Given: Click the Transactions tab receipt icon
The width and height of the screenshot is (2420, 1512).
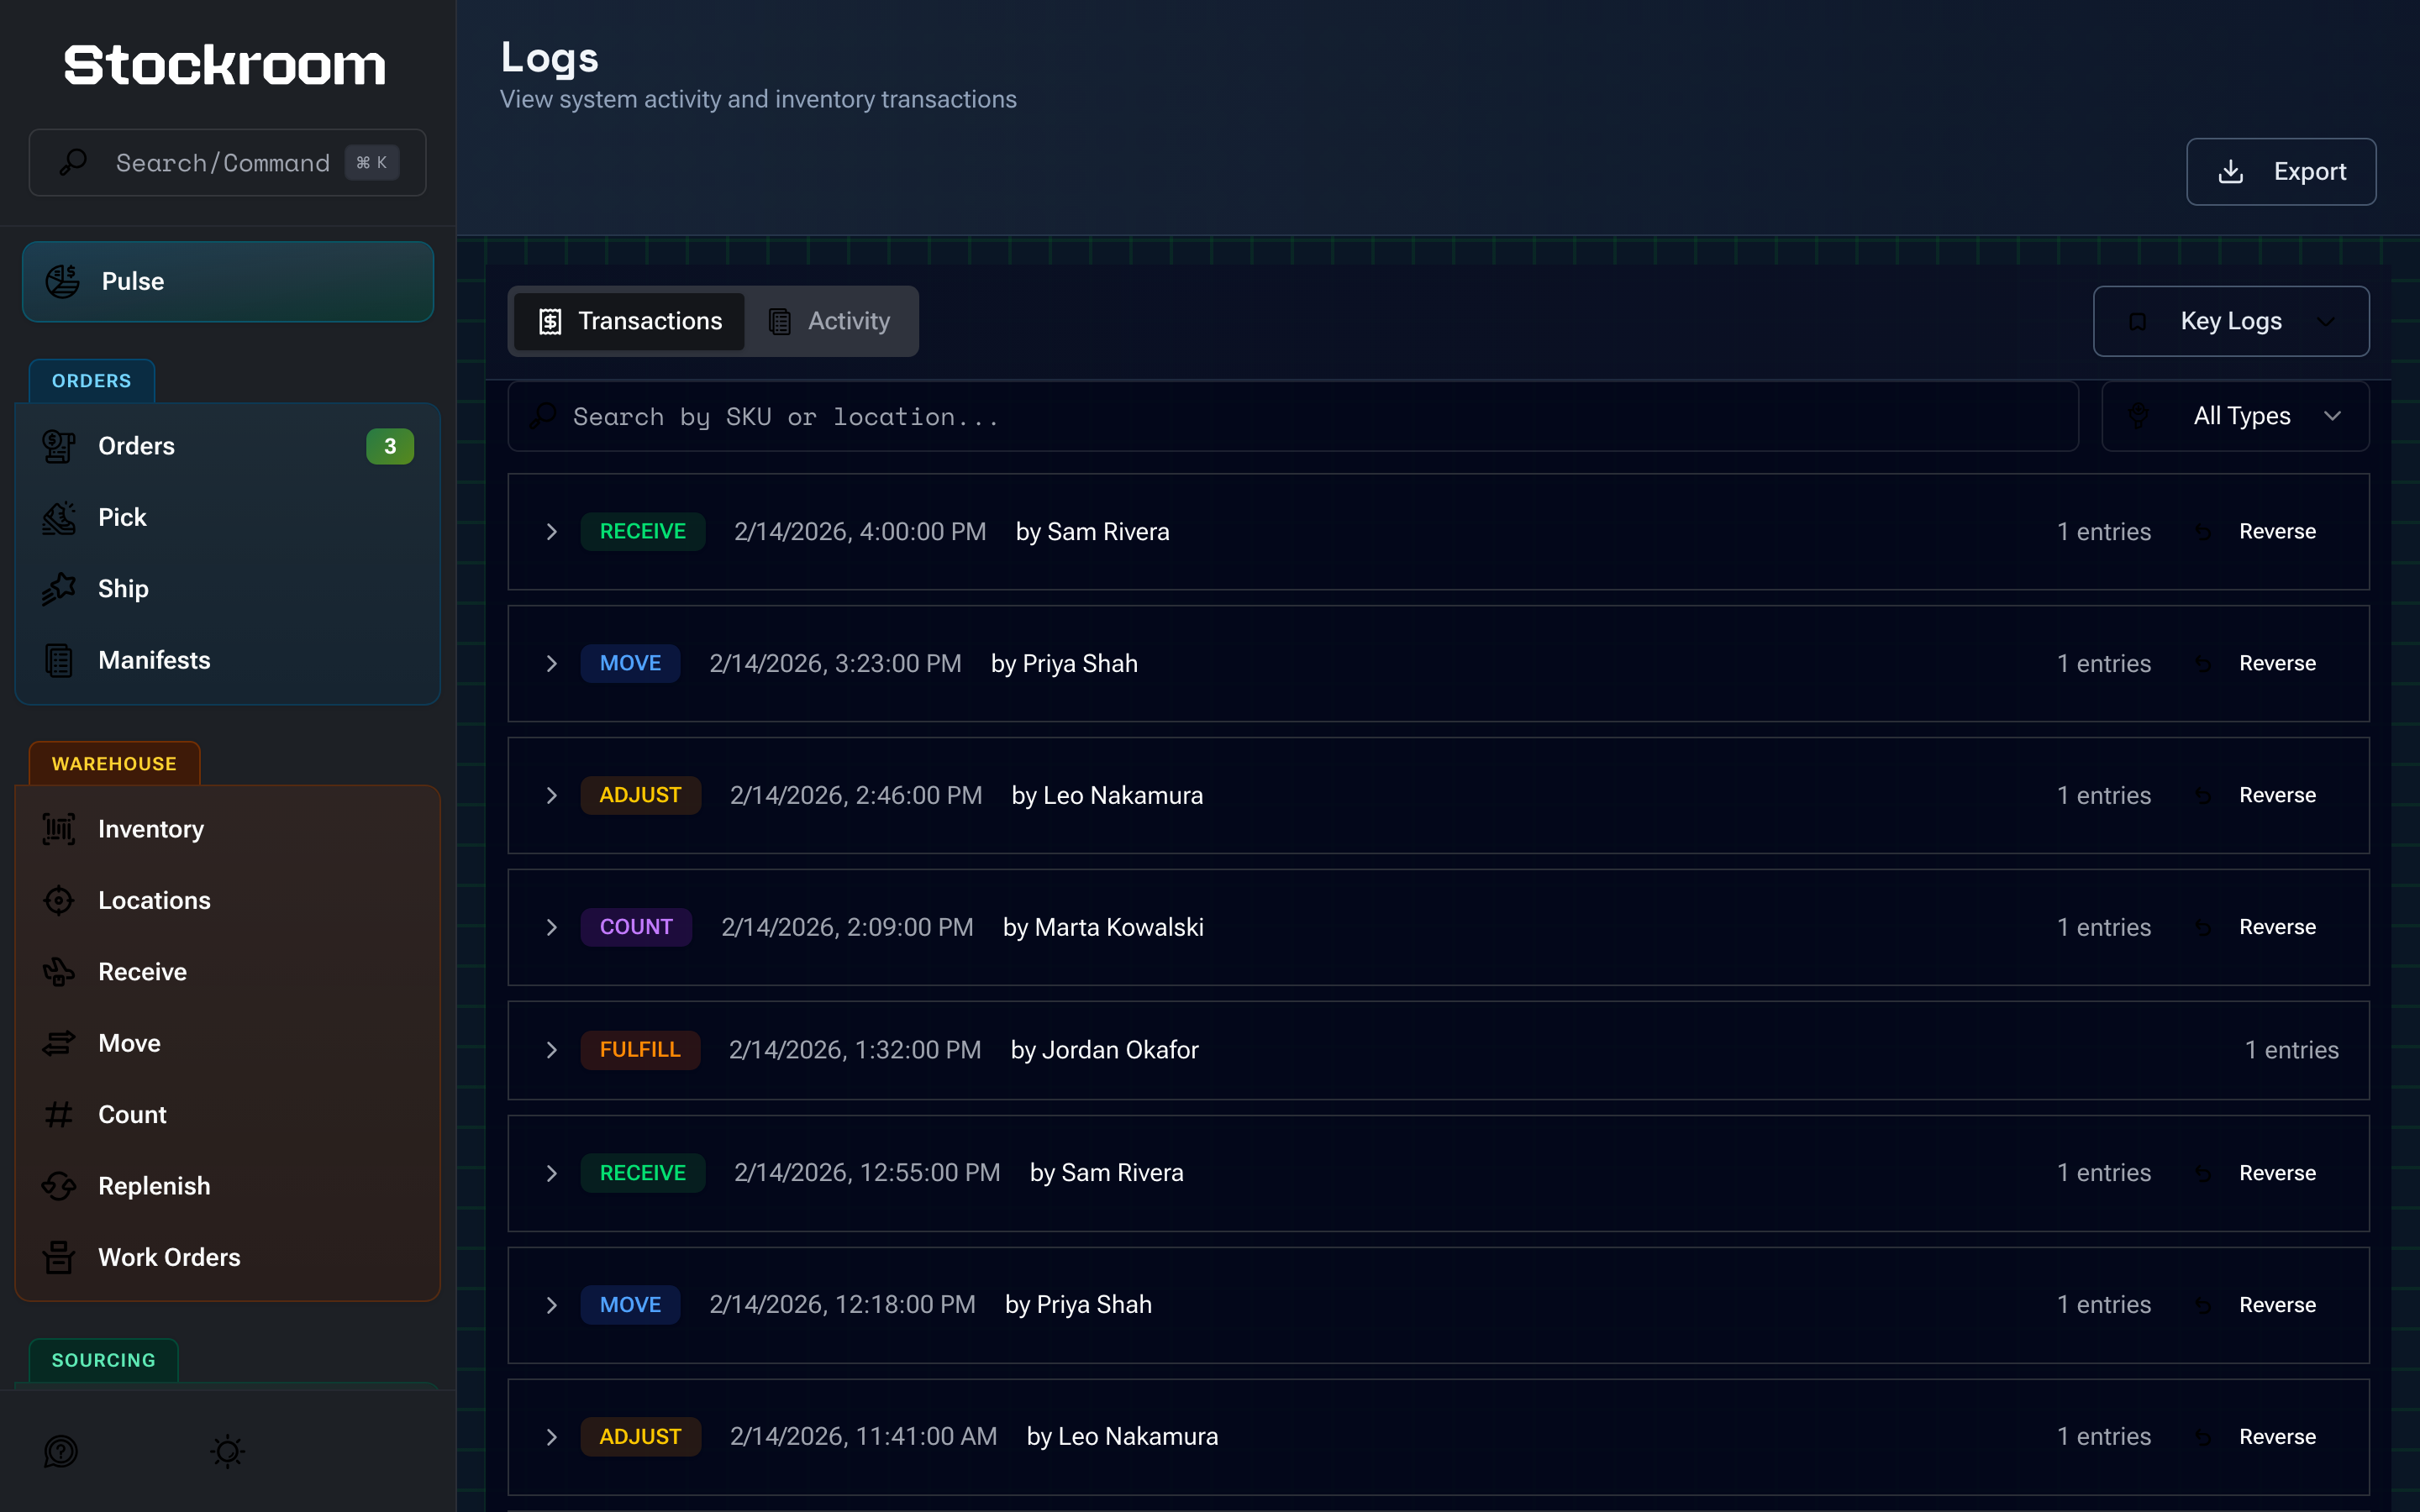Looking at the screenshot, I should (550, 322).
